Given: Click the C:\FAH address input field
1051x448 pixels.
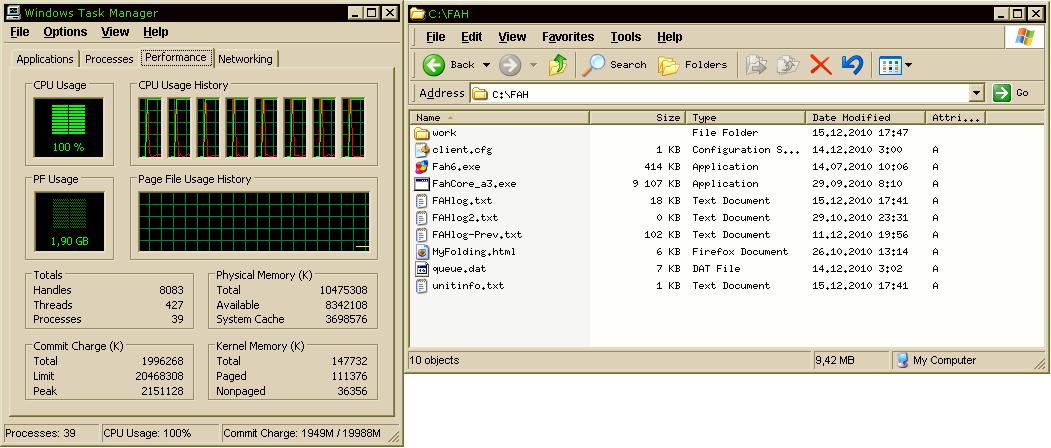Looking at the screenshot, I should [720, 94].
